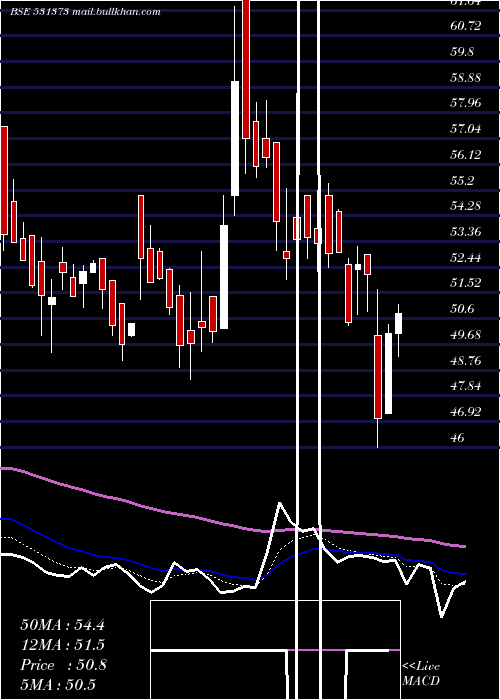Viewport: 500px width, 700px height.
Task: Click the 46.92 price axis label
Action: (466, 412)
